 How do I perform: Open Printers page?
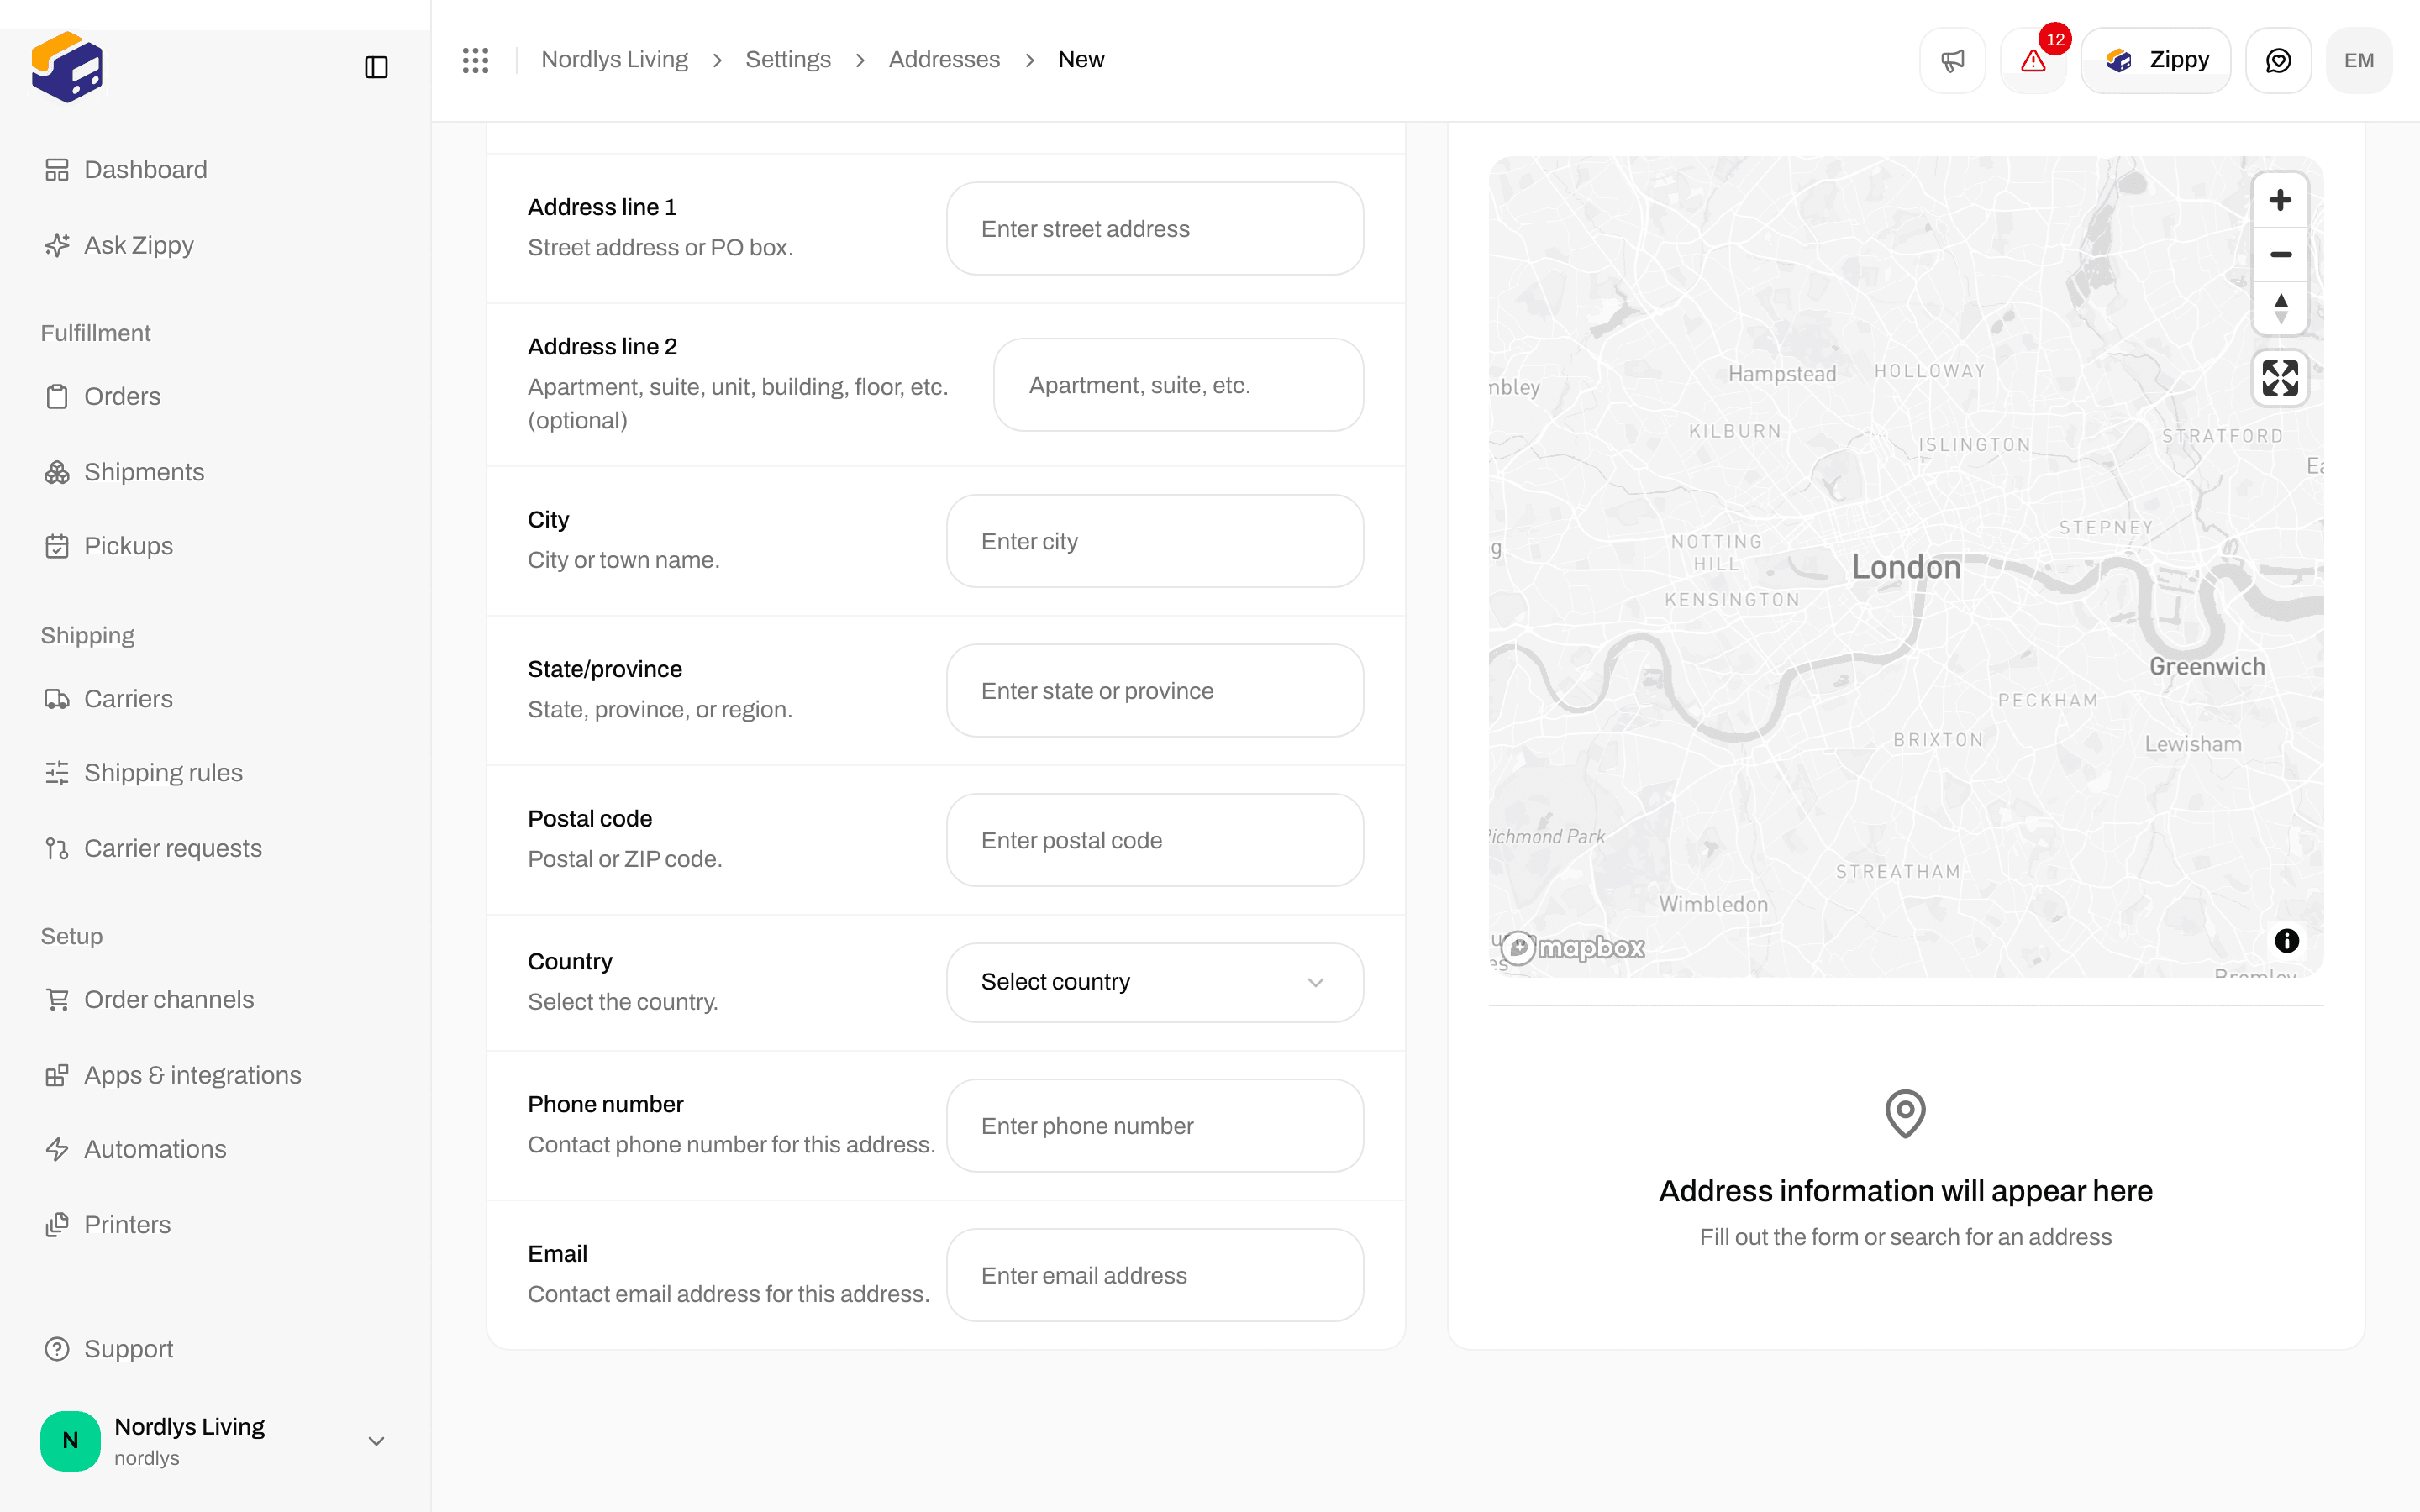pos(107,1225)
